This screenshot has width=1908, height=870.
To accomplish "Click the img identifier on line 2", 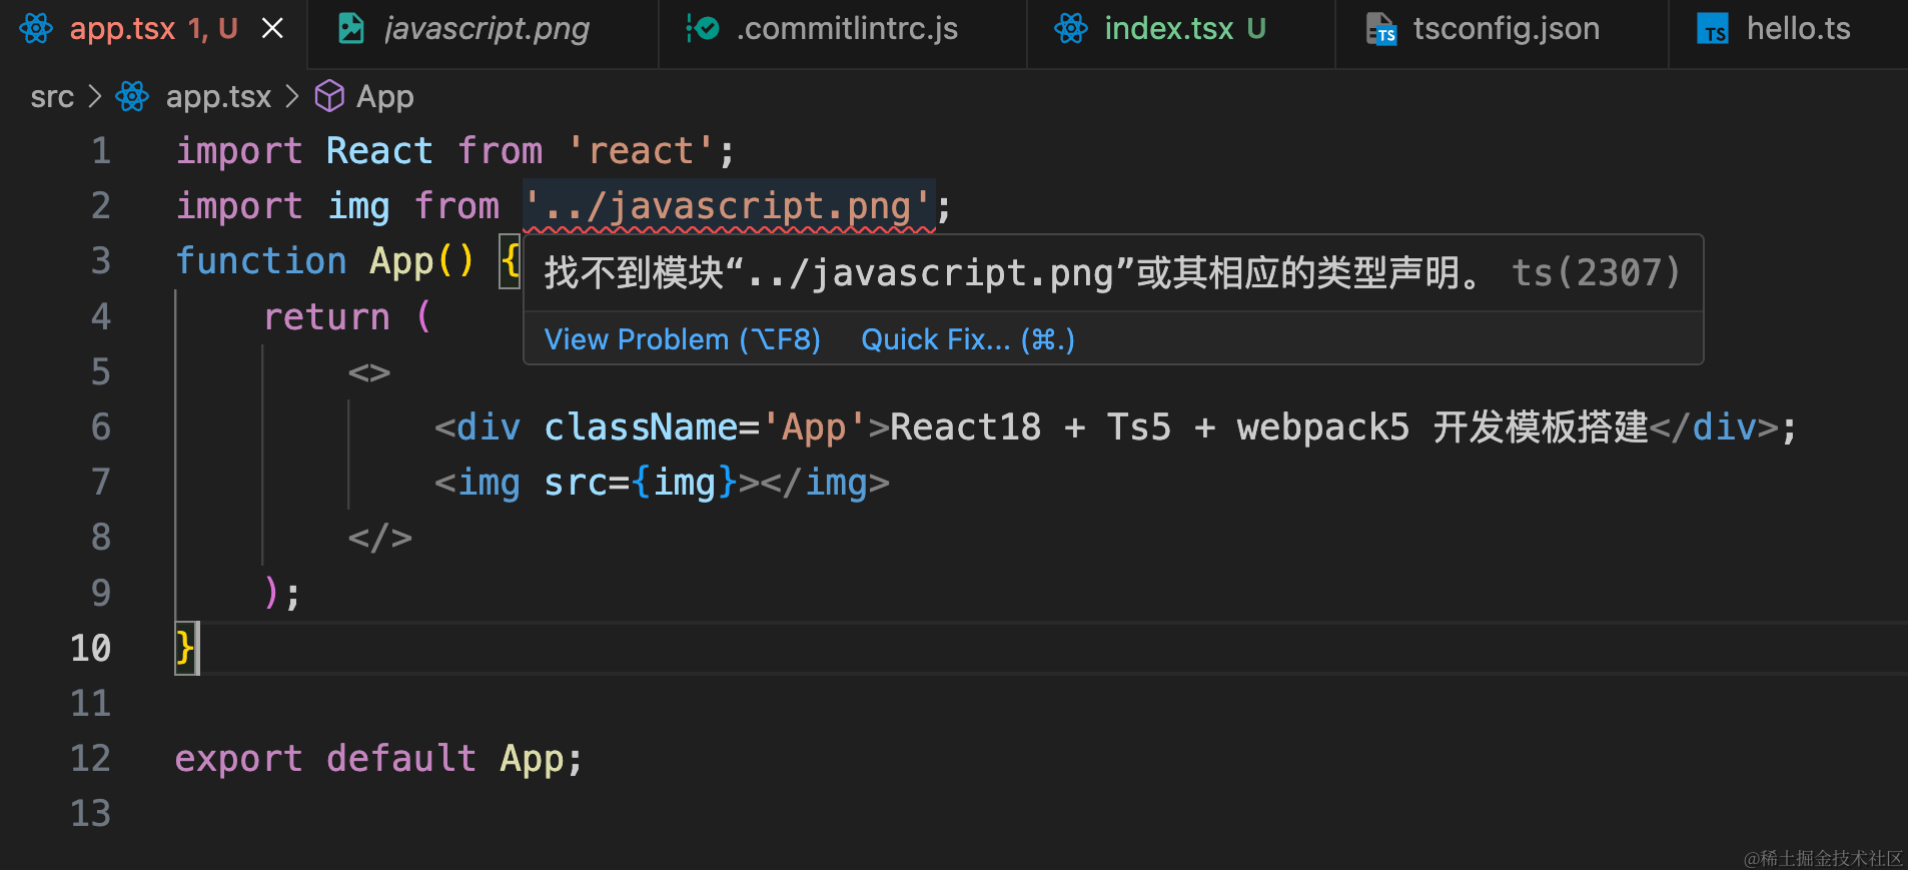I will (358, 207).
